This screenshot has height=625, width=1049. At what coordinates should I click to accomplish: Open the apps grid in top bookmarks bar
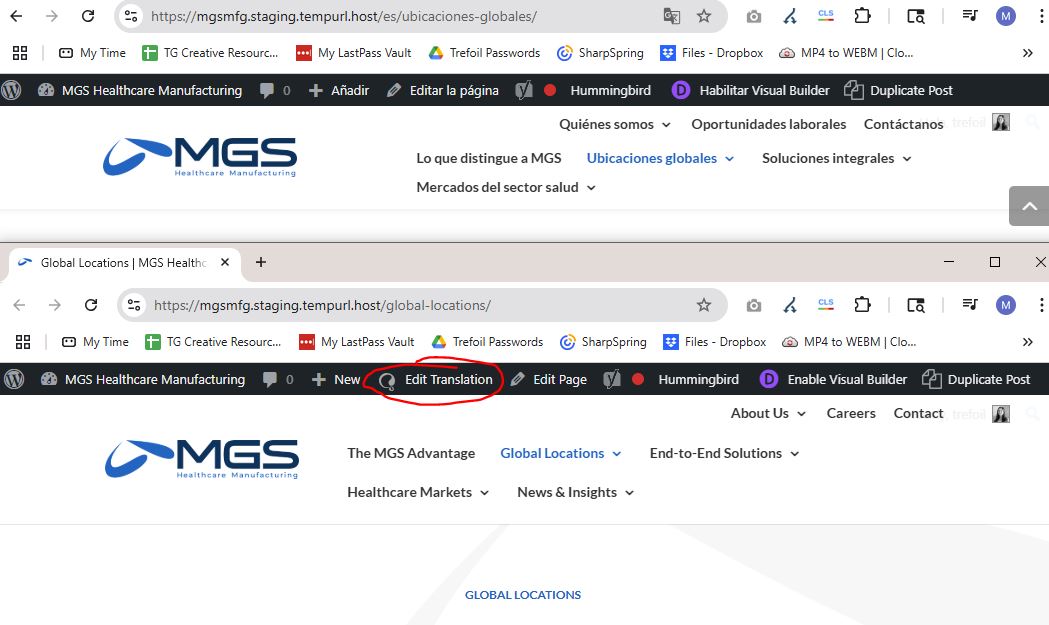tap(20, 53)
